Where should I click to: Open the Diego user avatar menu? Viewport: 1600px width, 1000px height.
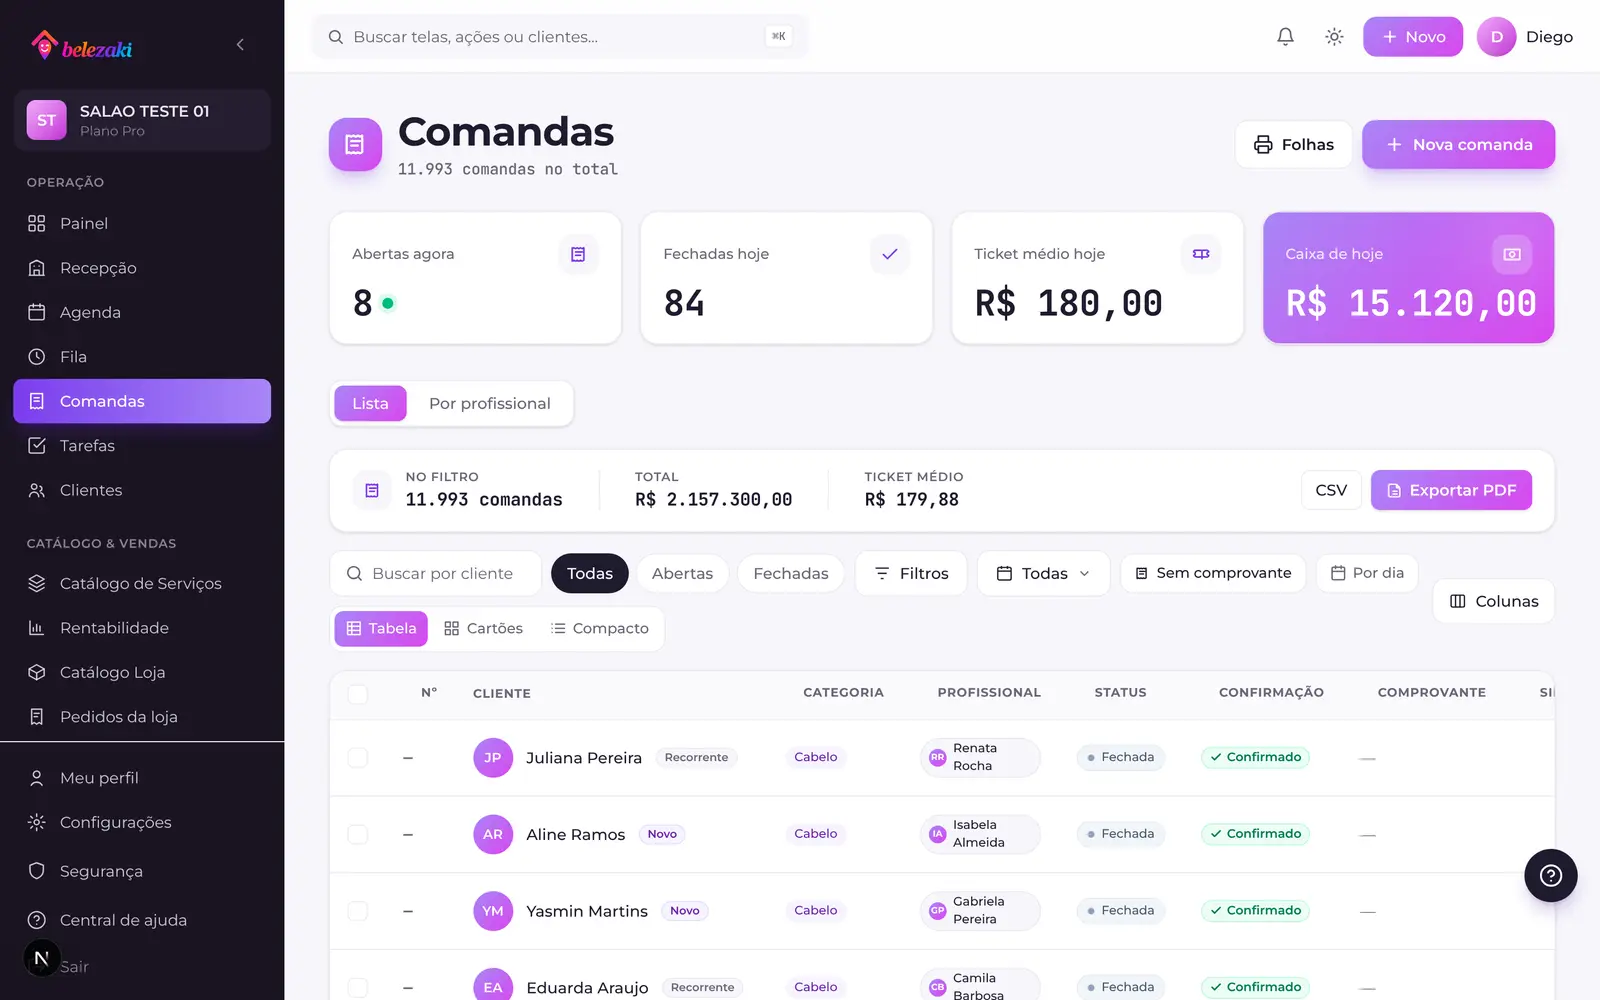(1497, 37)
